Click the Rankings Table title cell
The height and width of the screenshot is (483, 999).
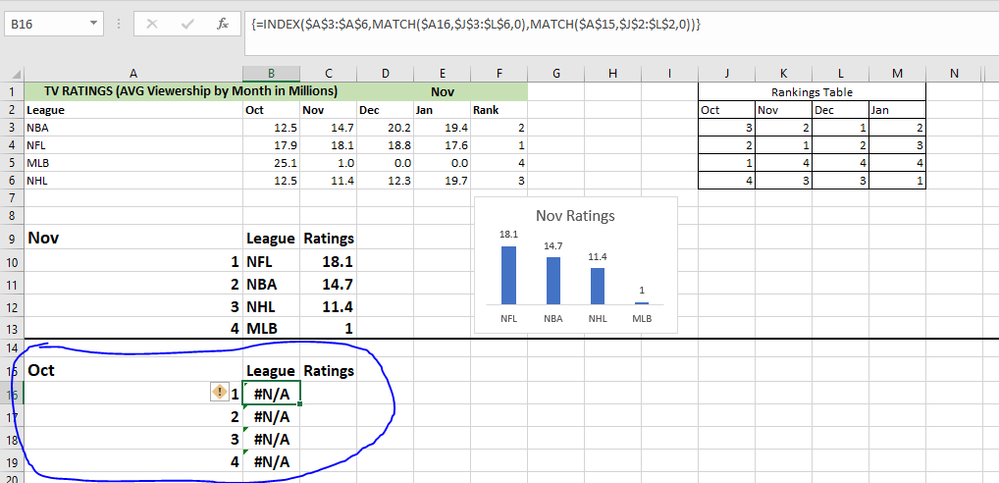tap(812, 92)
